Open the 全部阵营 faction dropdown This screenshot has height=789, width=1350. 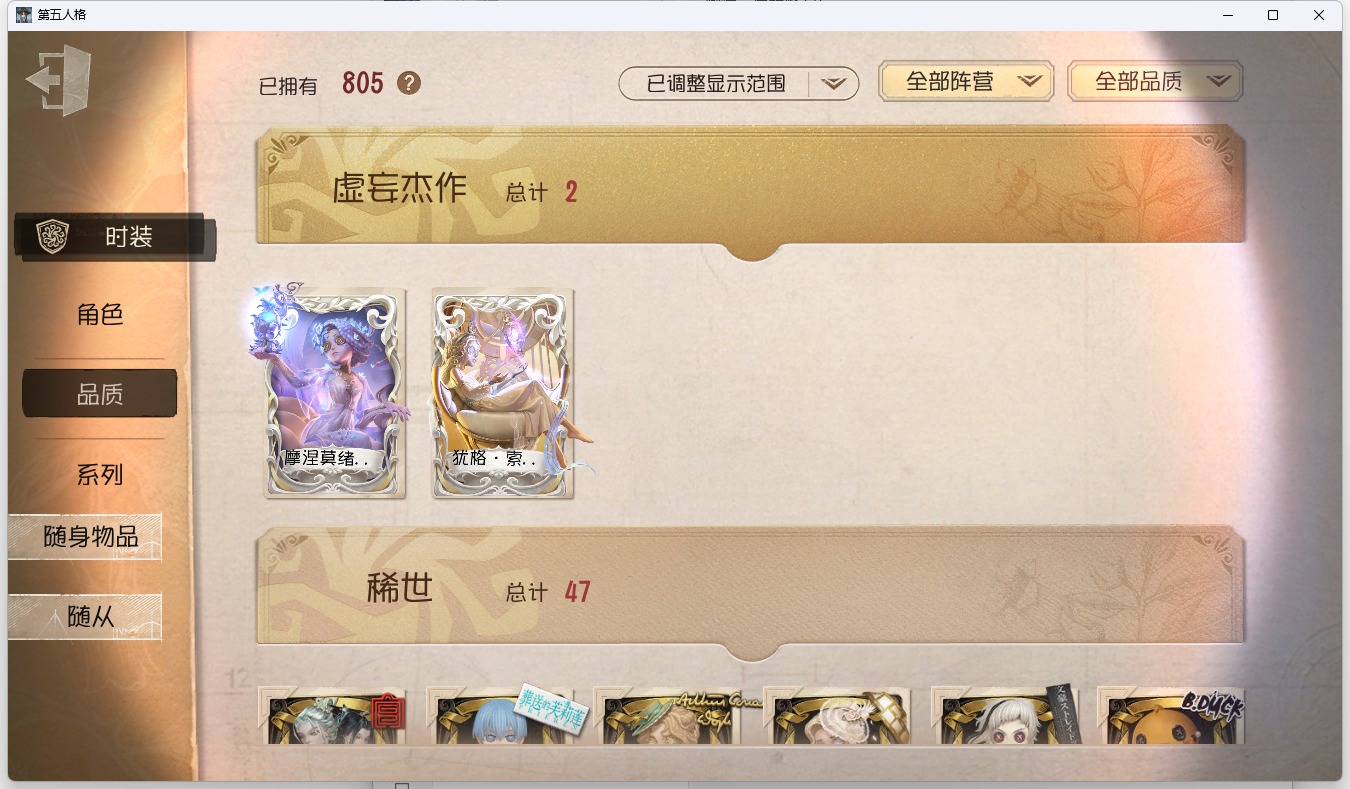click(x=966, y=82)
